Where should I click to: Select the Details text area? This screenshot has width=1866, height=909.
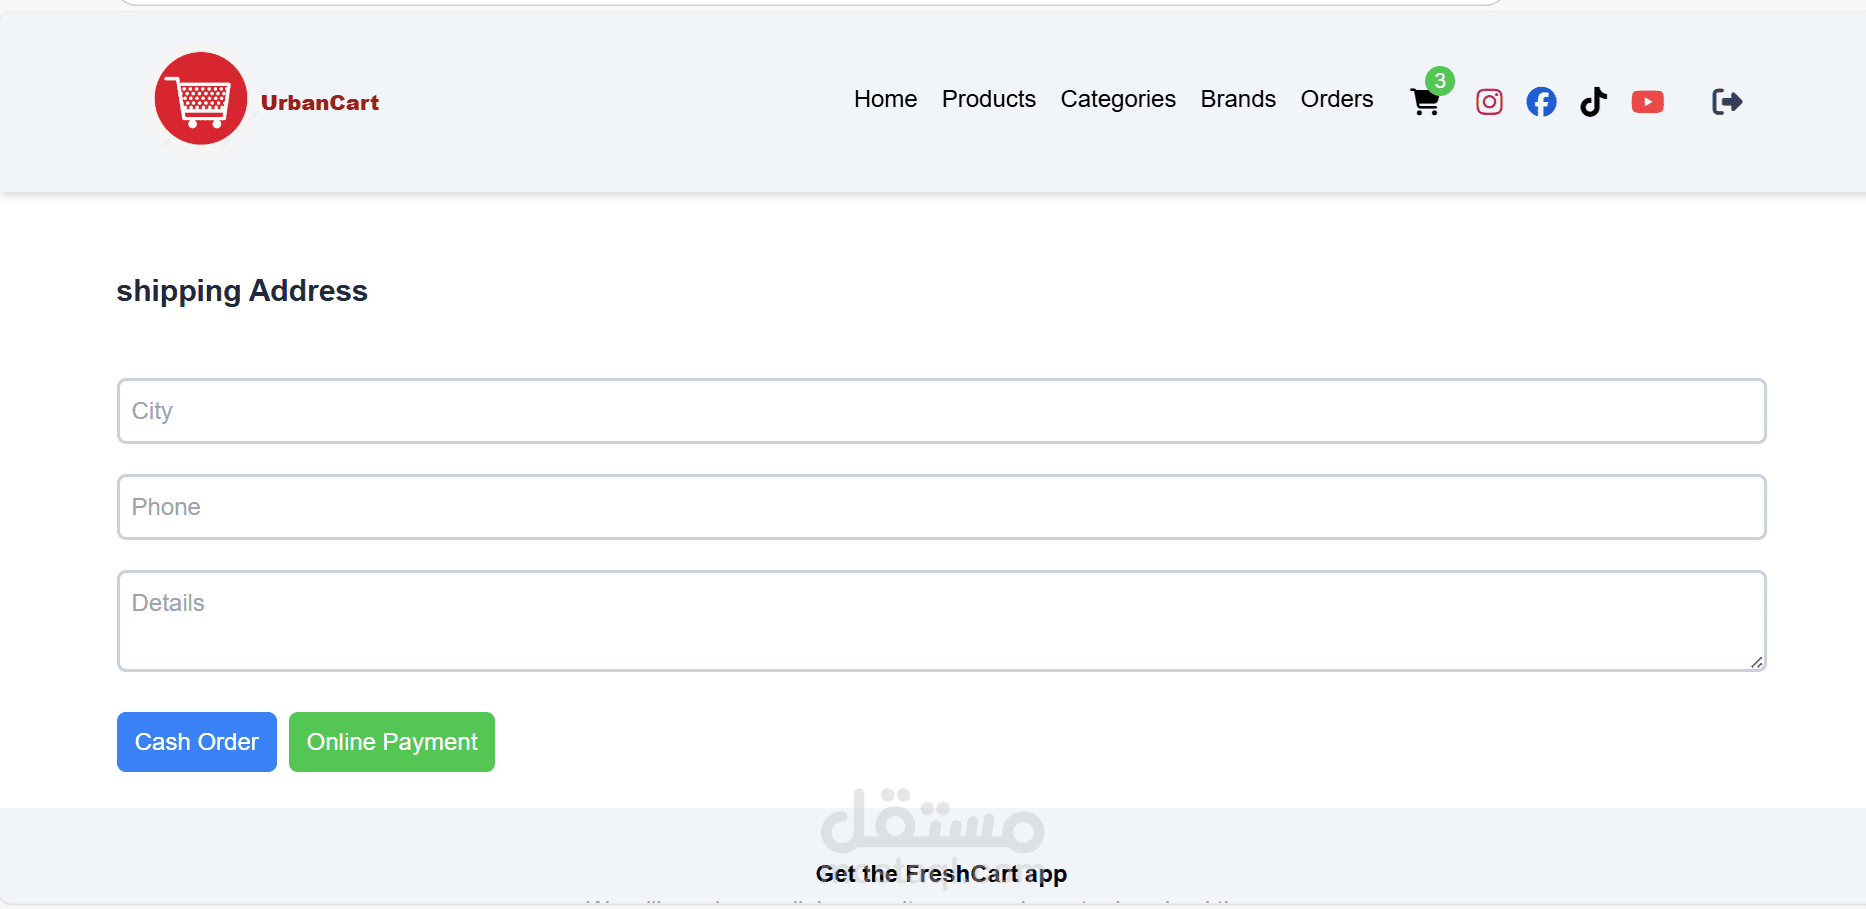coord(941,620)
